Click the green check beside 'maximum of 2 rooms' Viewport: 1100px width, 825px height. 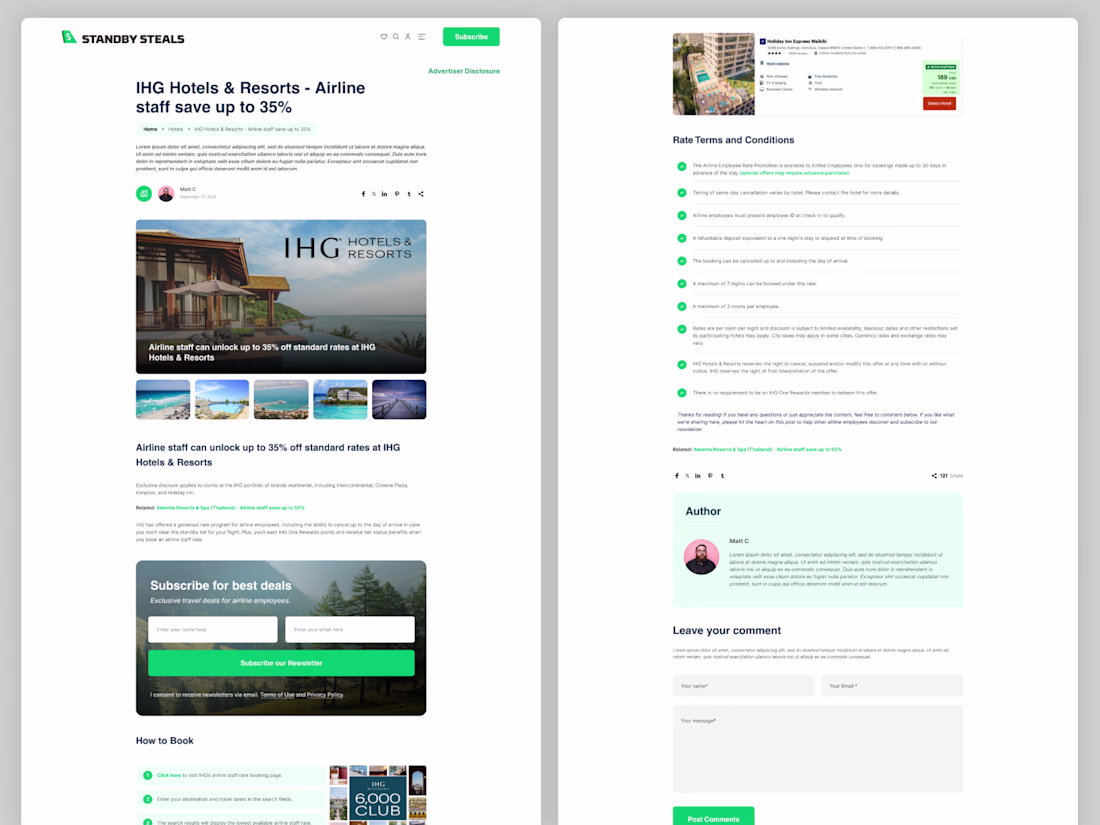tap(681, 307)
